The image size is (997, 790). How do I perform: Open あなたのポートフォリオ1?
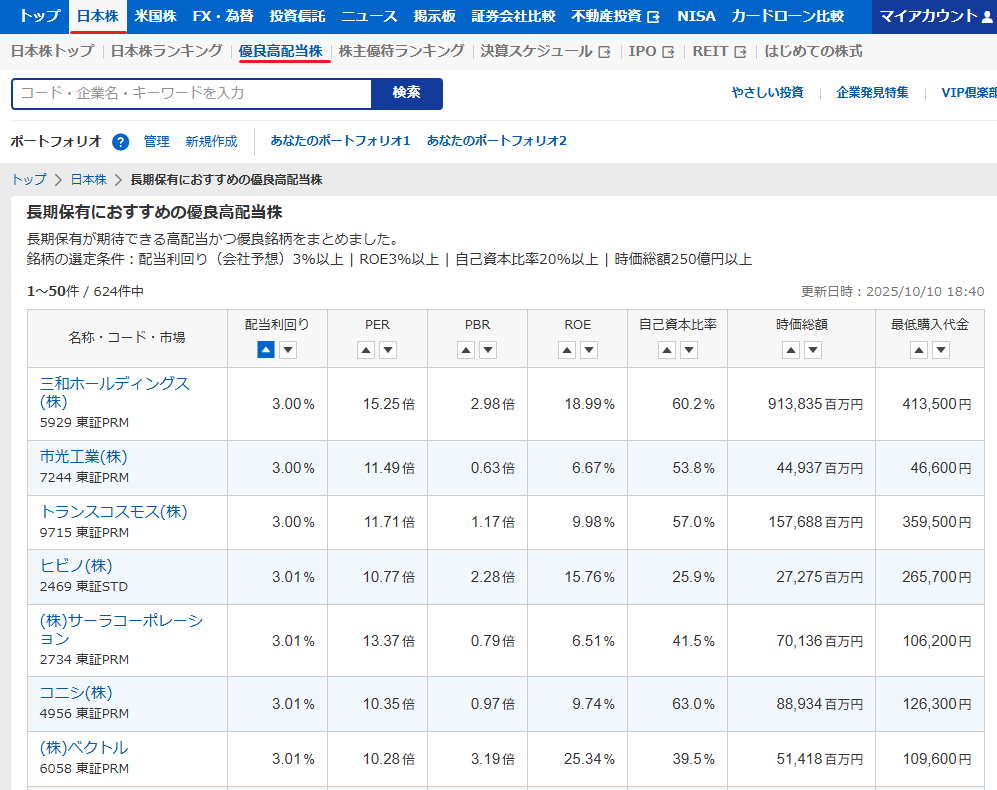tap(340, 141)
